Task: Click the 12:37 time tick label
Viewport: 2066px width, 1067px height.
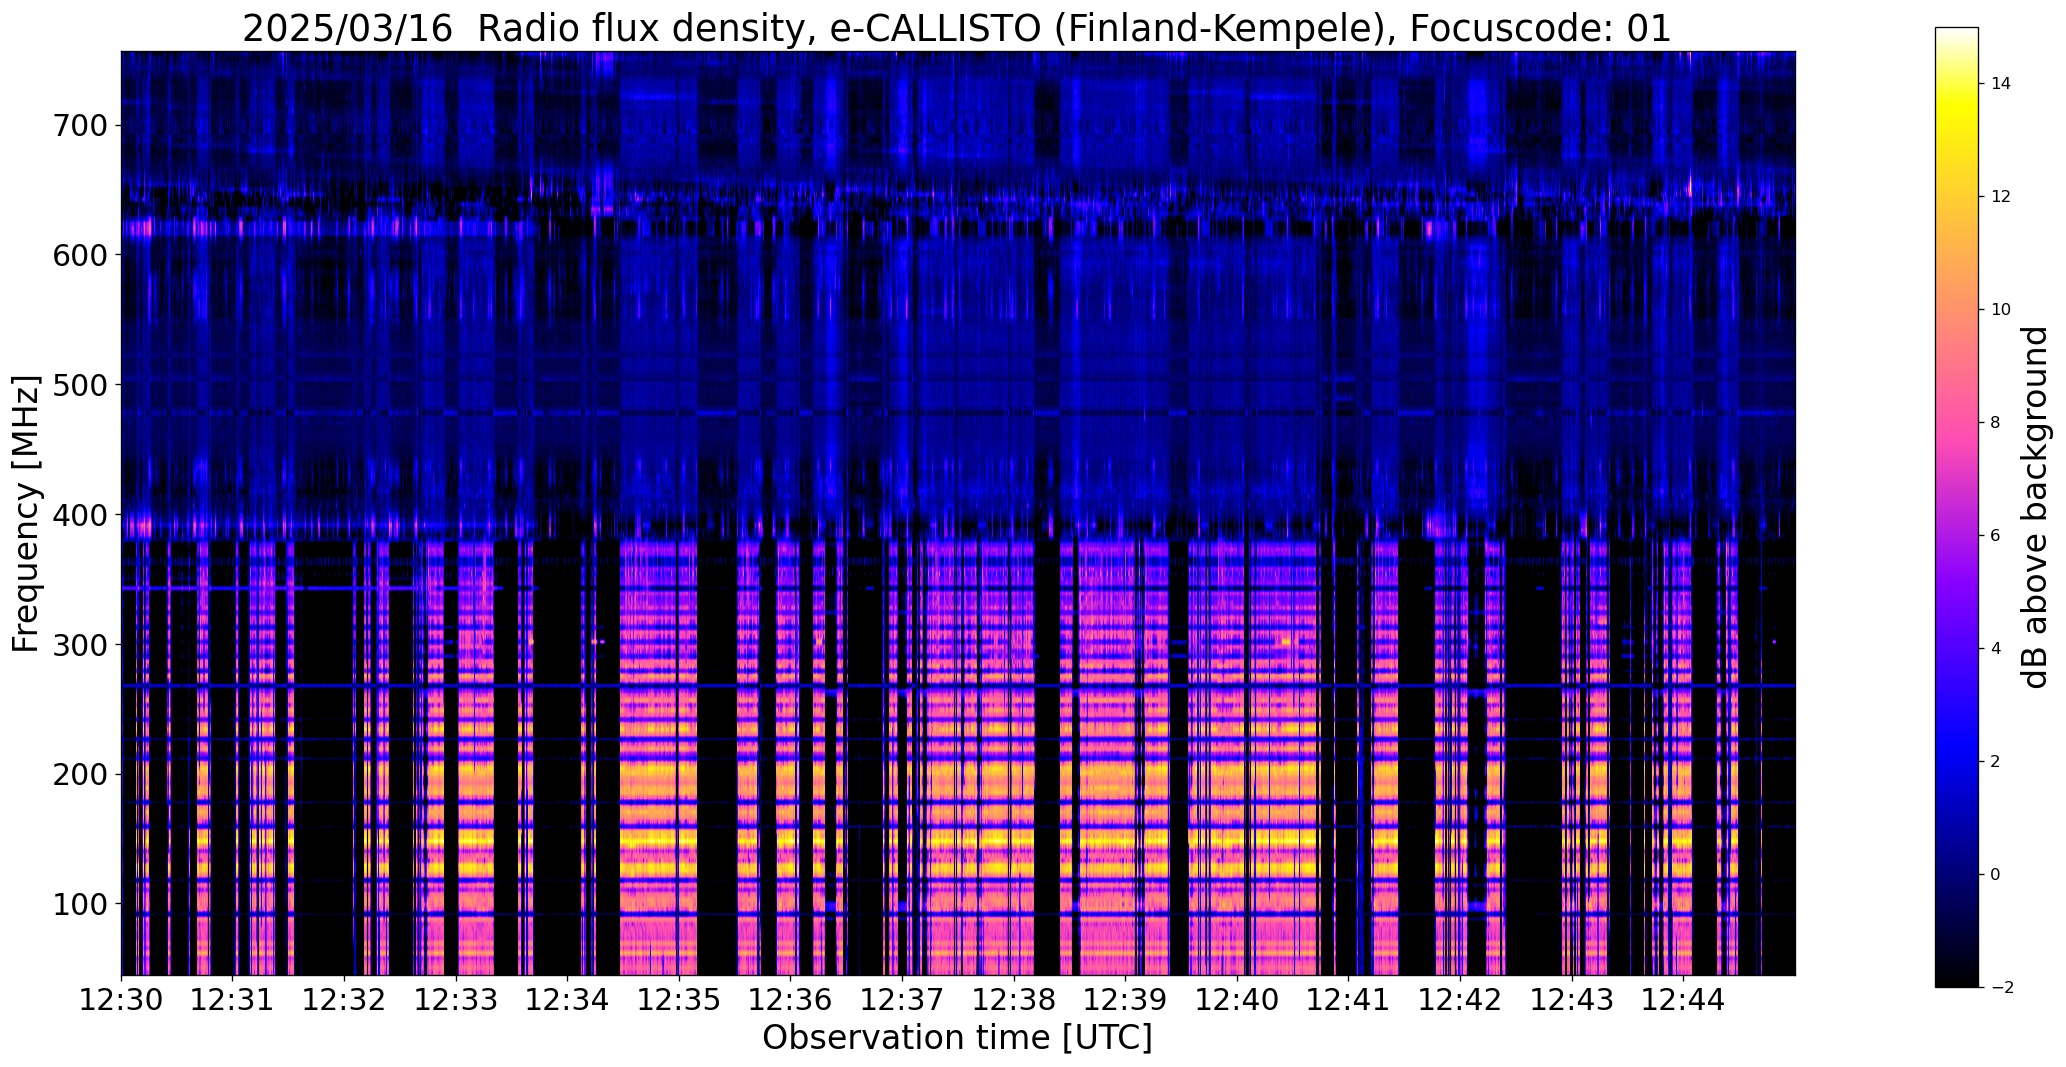Action: pos(903,1000)
